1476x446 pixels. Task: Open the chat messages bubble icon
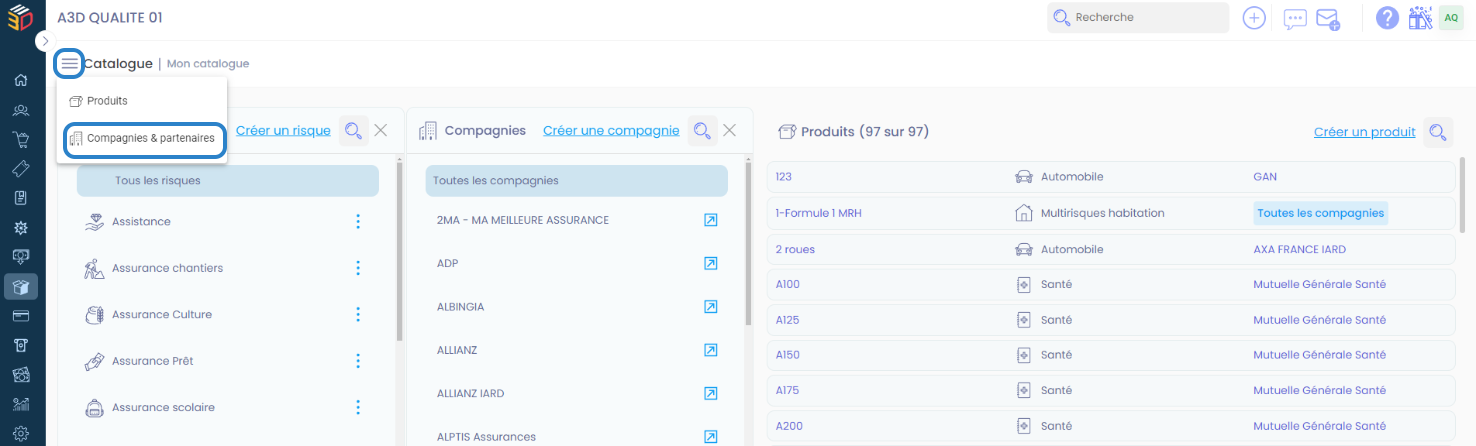[x=1295, y=19]
